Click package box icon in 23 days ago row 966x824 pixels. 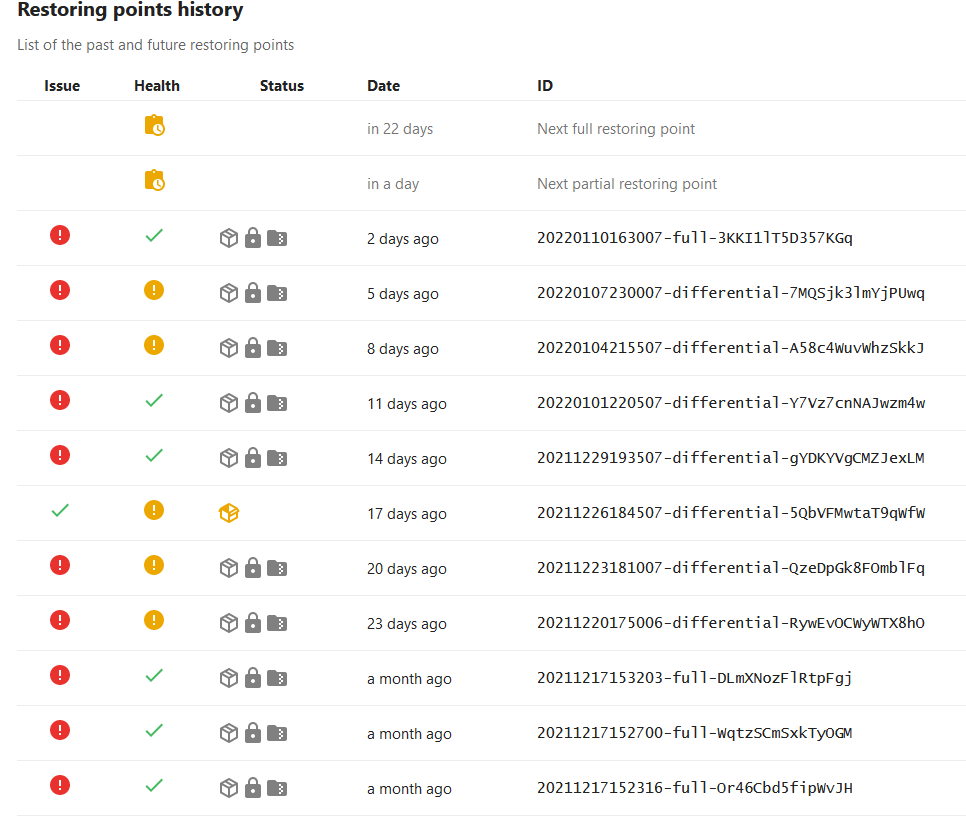coord(229,623)
